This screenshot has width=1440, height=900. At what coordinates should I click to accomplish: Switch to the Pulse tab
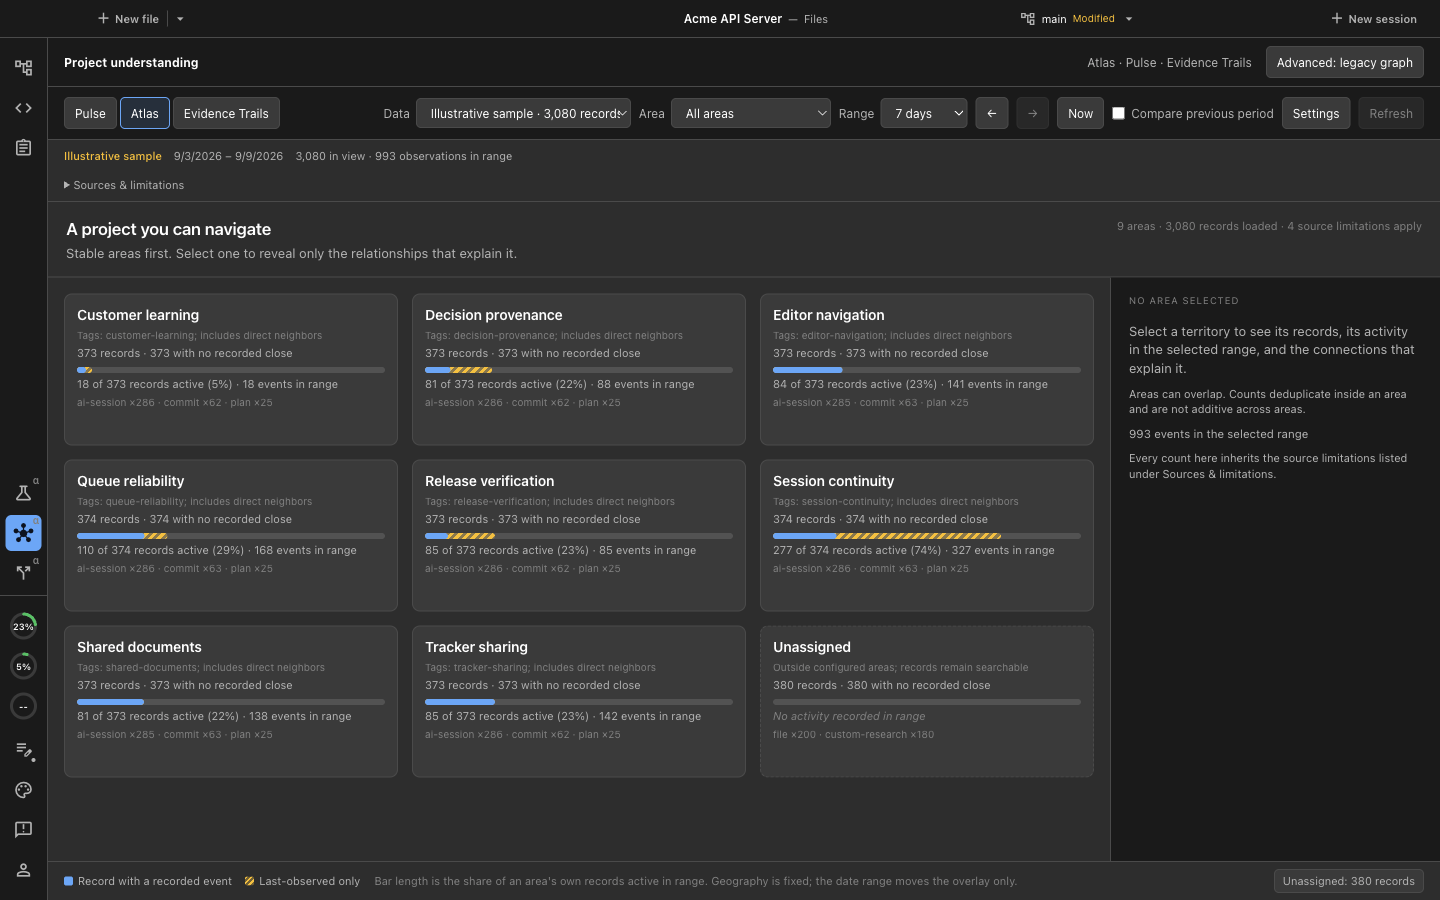click(90, 114)
